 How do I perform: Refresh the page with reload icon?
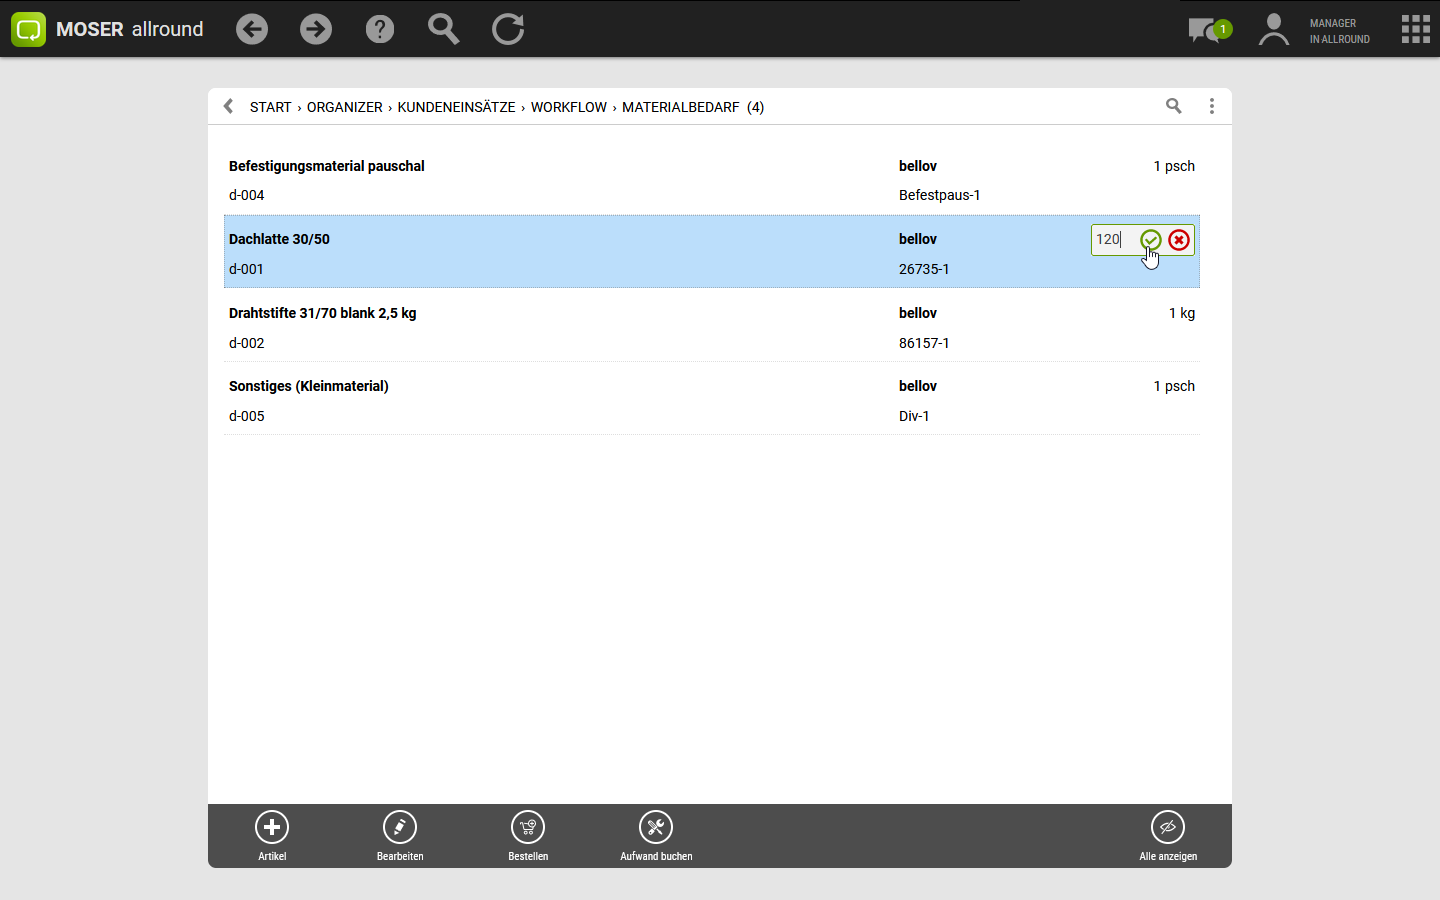(x=508, y=29)
